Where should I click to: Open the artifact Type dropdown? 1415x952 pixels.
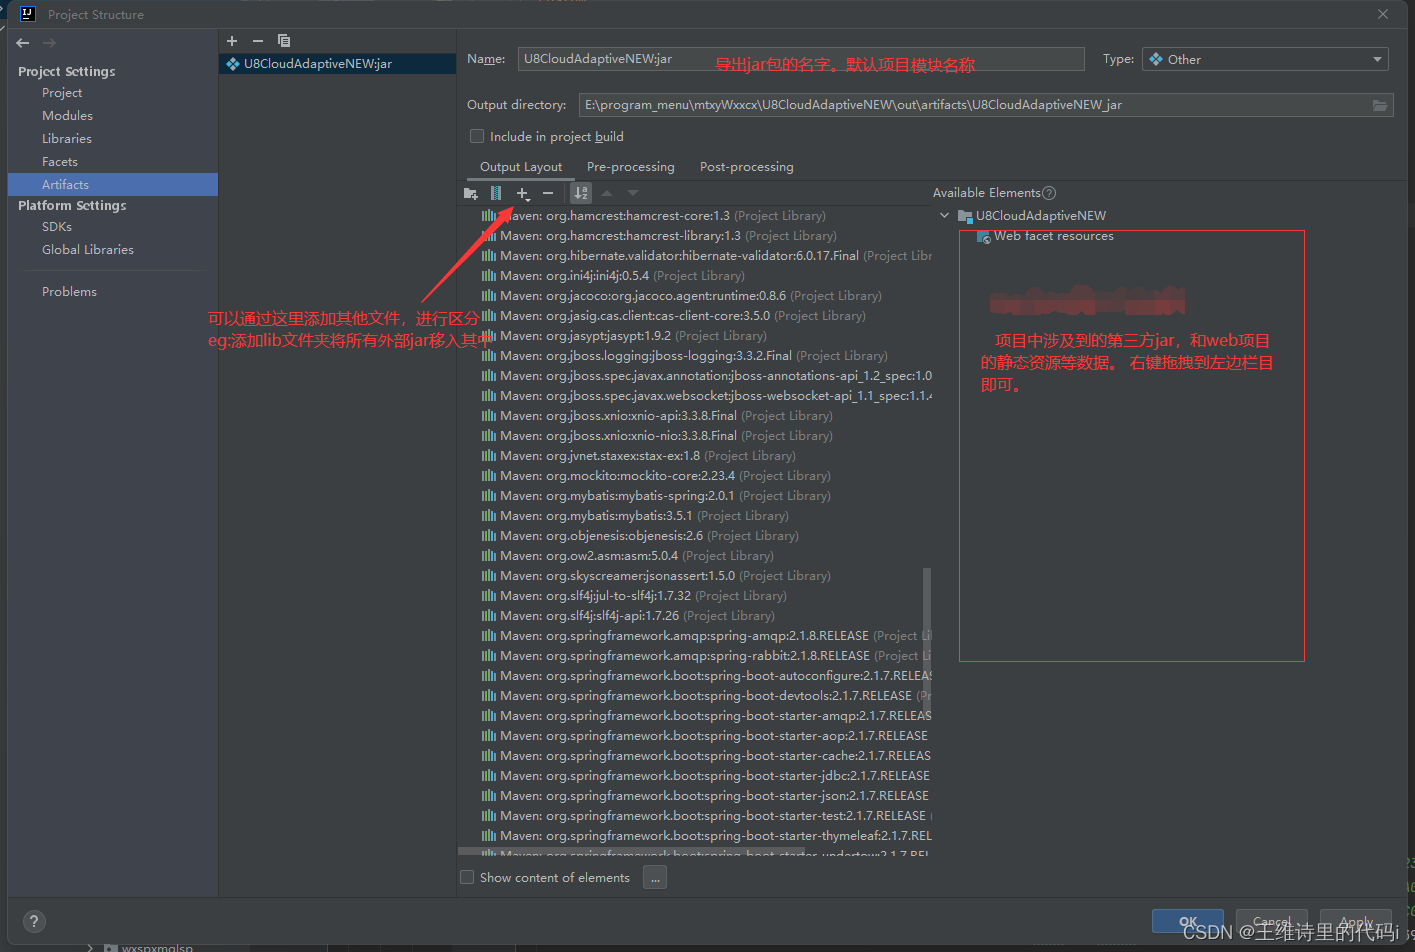click(x=1265, y=59)
